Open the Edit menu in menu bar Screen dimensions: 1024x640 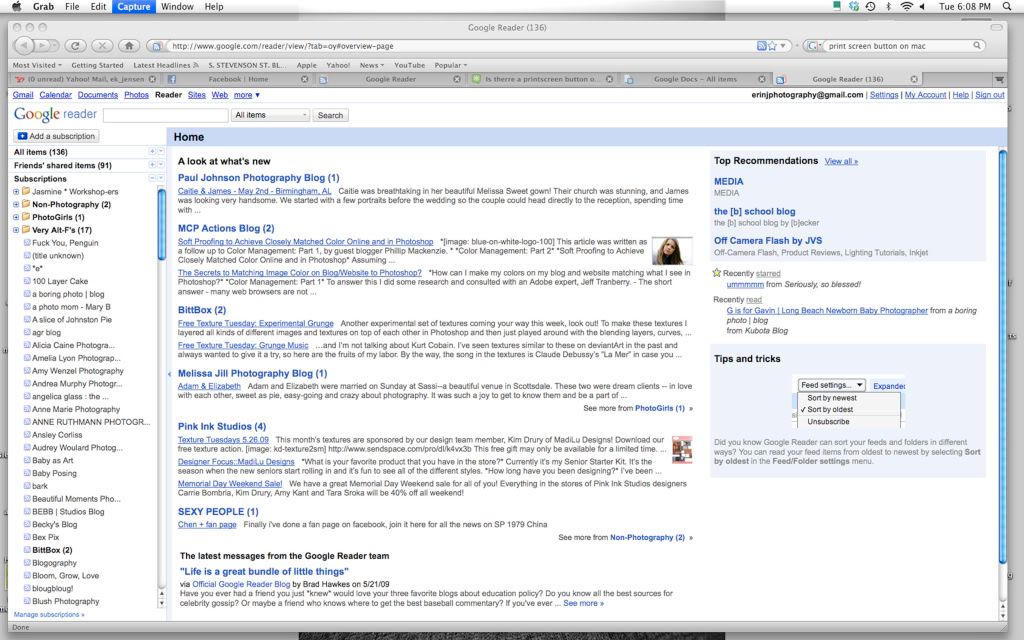pyautogui.click(x=98, y=7)
